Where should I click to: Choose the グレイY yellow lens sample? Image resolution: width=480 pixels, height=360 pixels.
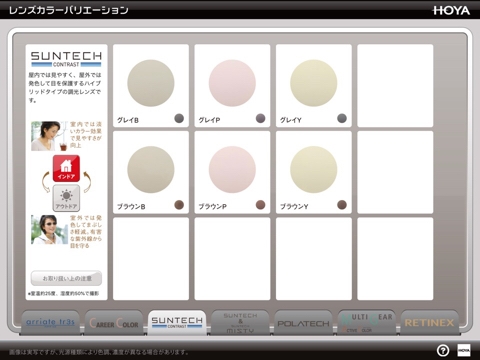[314, 83]
